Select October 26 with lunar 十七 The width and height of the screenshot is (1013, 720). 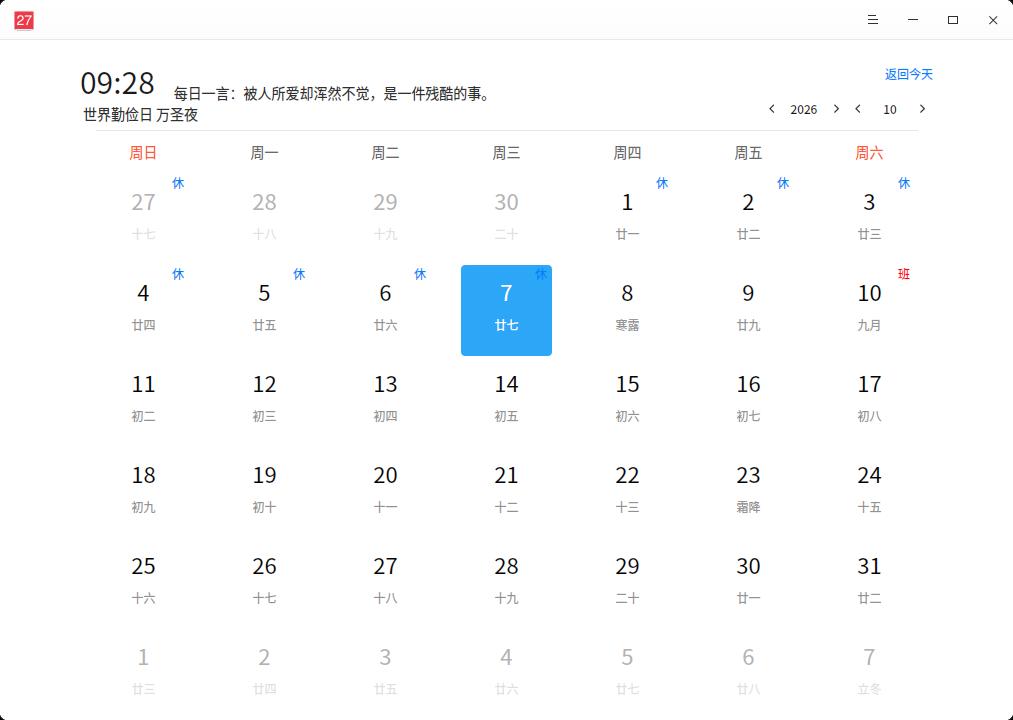tap(264, 584)
